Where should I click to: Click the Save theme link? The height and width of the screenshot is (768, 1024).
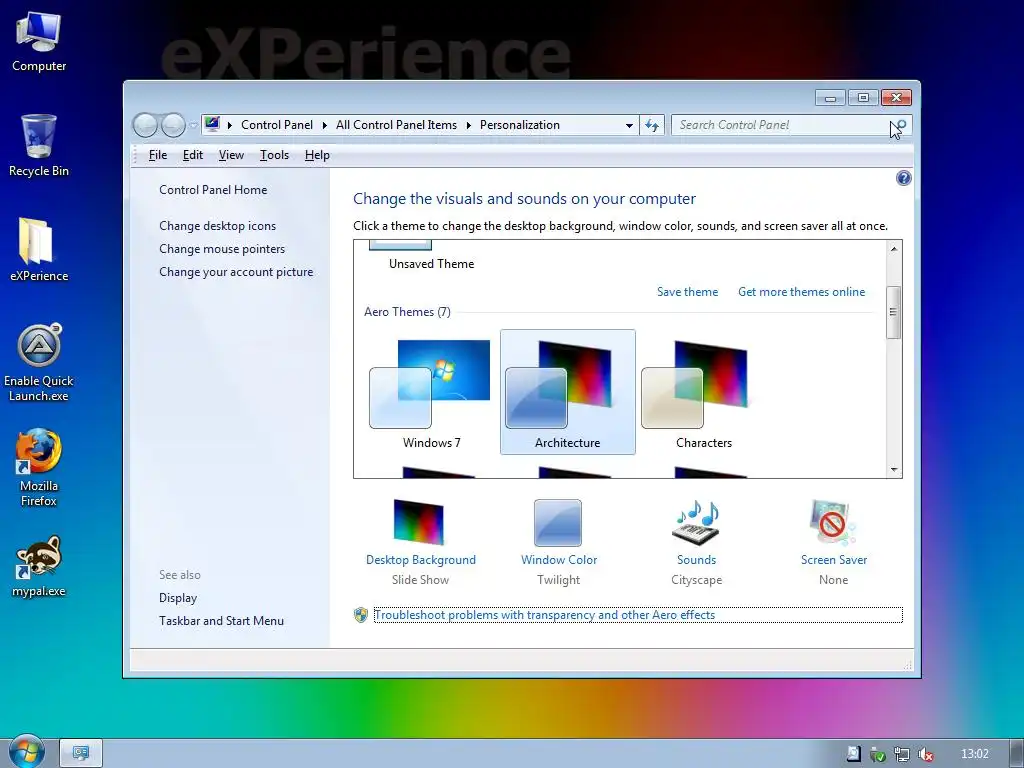[x=687, y=292]
